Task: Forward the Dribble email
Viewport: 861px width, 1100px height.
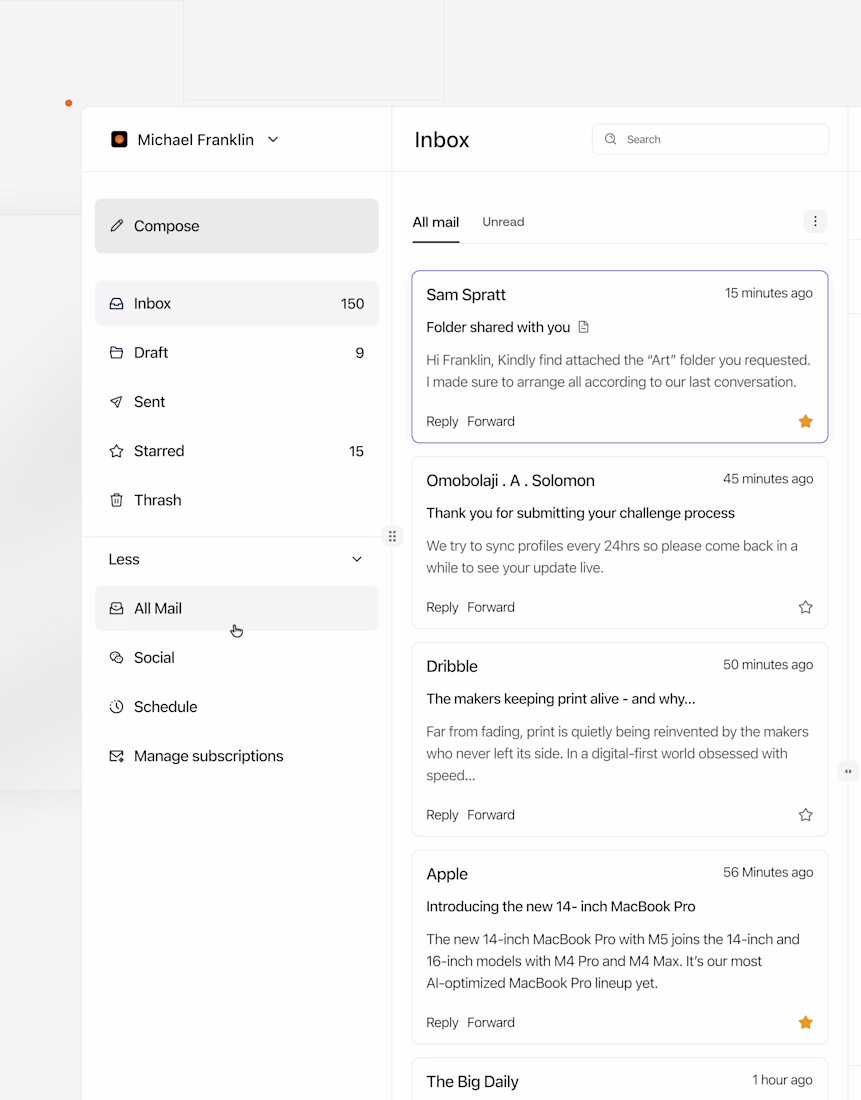Action: pyautogui.click(x=491, y=815)
